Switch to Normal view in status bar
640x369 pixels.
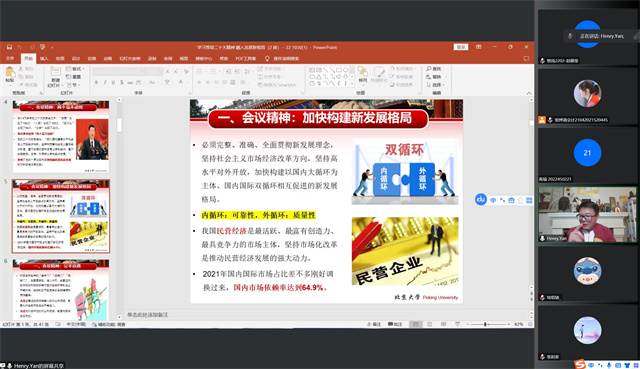(x=416, y=324)
